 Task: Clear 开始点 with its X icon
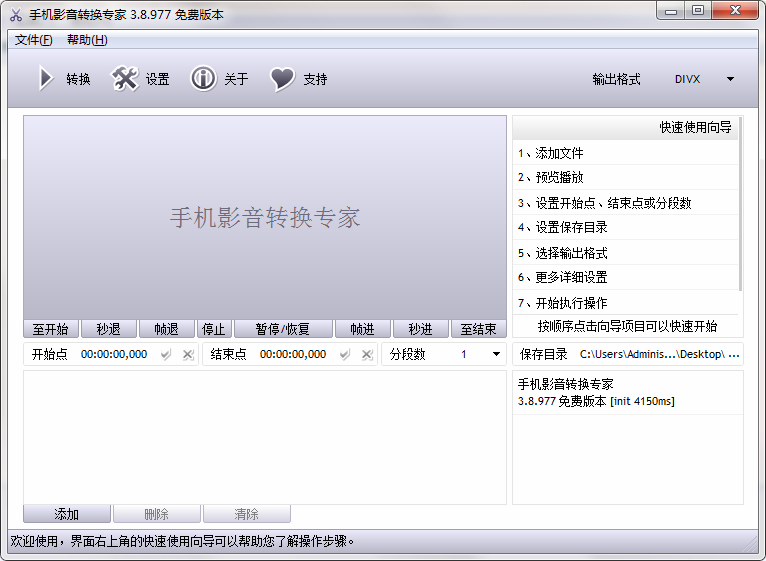coord(188,354)
